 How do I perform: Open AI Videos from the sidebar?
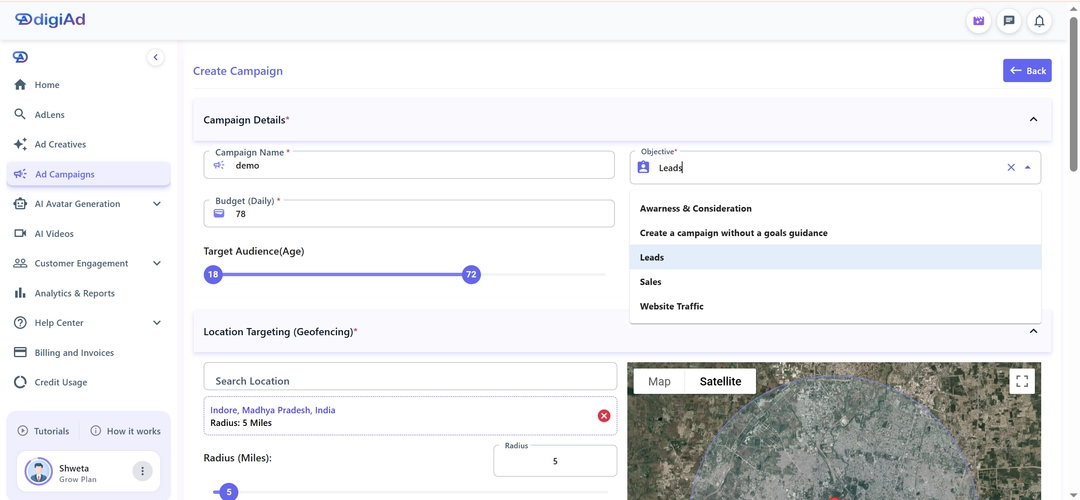tap(88, 233)
